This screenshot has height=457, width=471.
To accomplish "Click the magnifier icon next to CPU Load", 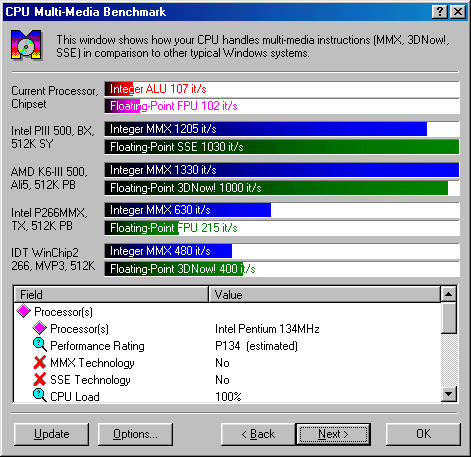I will click(40, 395).
